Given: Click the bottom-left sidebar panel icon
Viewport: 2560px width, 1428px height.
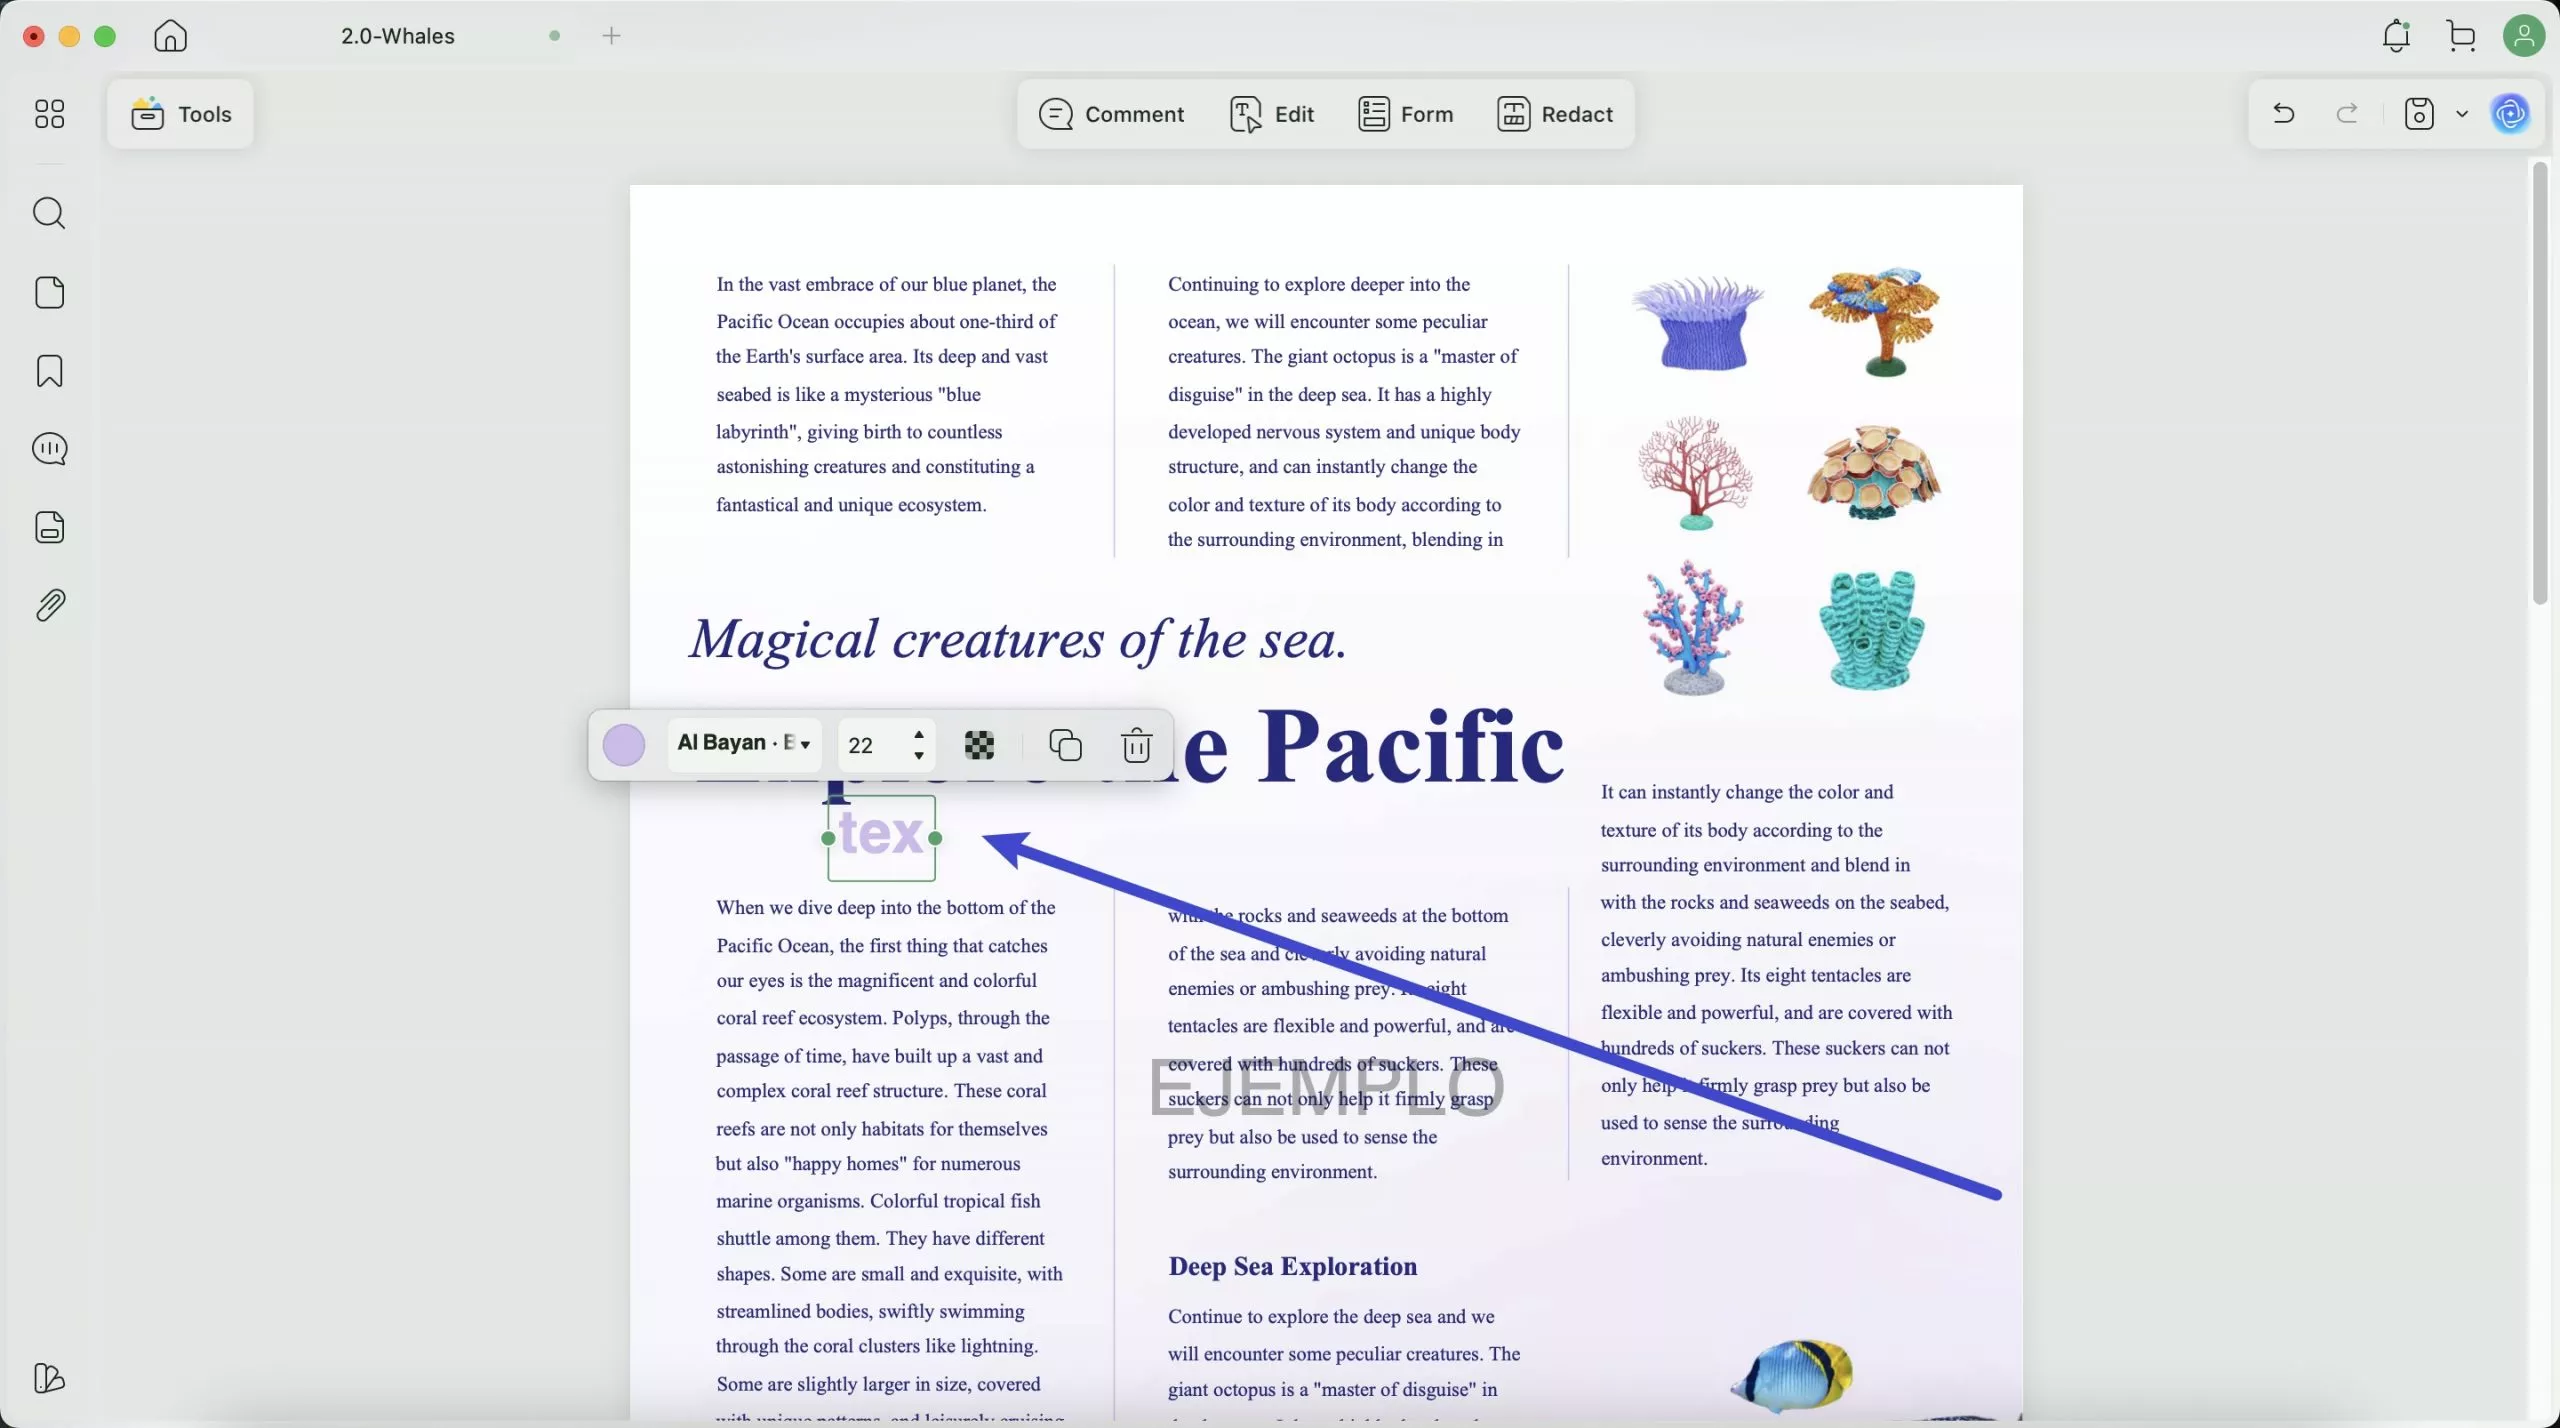Looking at the screenshot, I should click(x=49, y=1378).
